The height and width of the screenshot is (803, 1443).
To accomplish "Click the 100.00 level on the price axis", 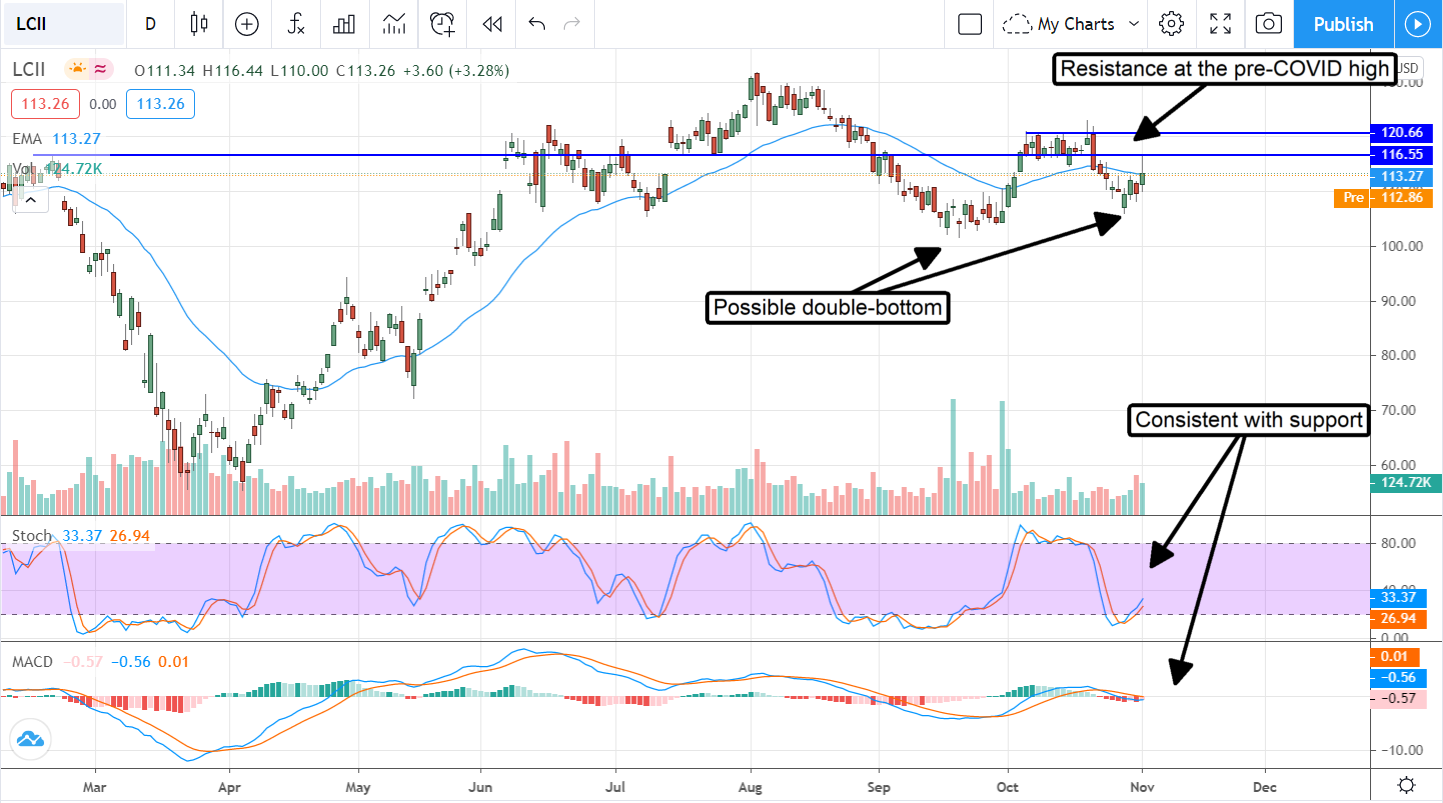I will pos(1402,246).
